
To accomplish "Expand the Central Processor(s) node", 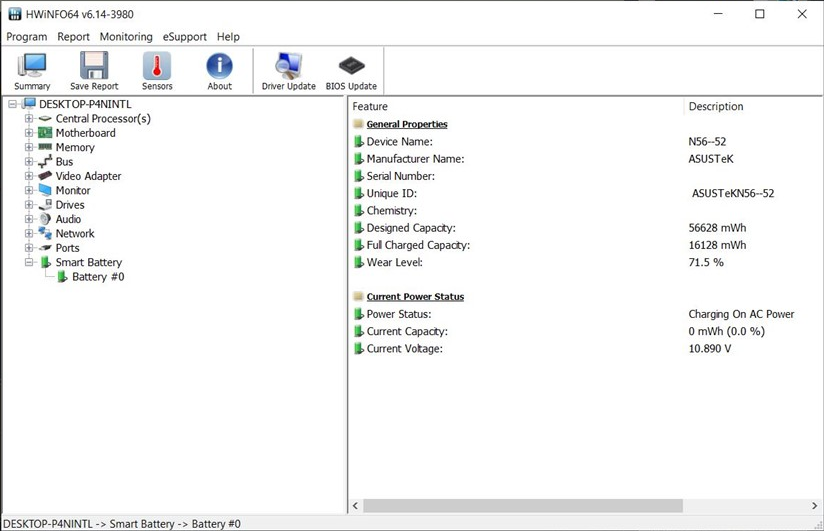I will point(29,119).
